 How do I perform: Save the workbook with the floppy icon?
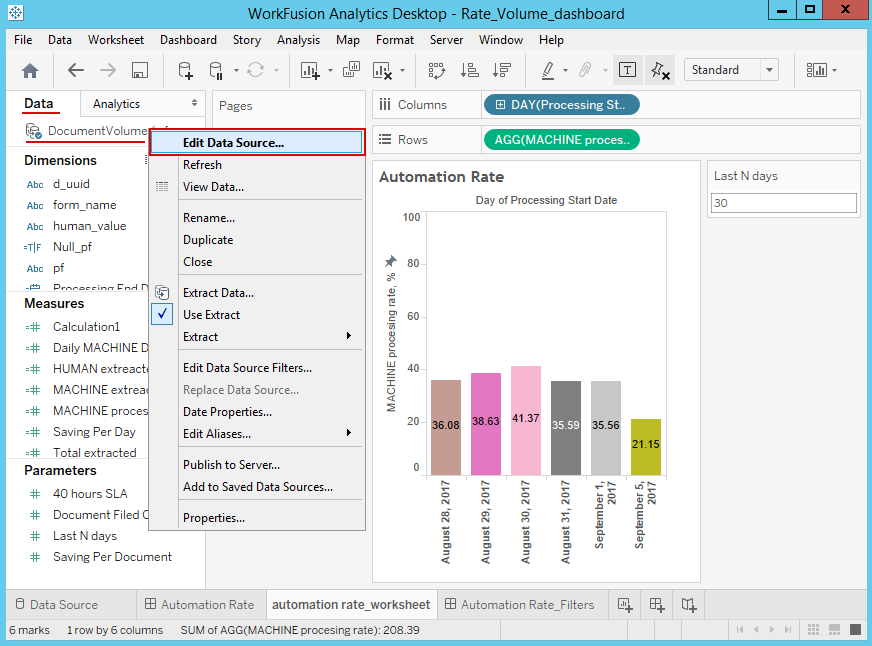point(140,70)
